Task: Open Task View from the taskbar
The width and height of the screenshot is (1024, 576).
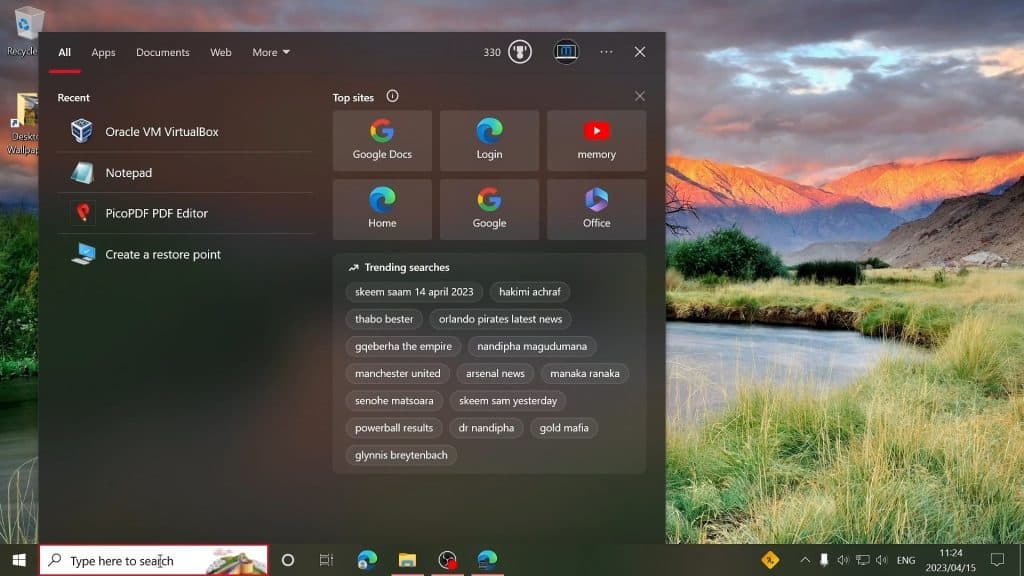Action: point(326,560)
